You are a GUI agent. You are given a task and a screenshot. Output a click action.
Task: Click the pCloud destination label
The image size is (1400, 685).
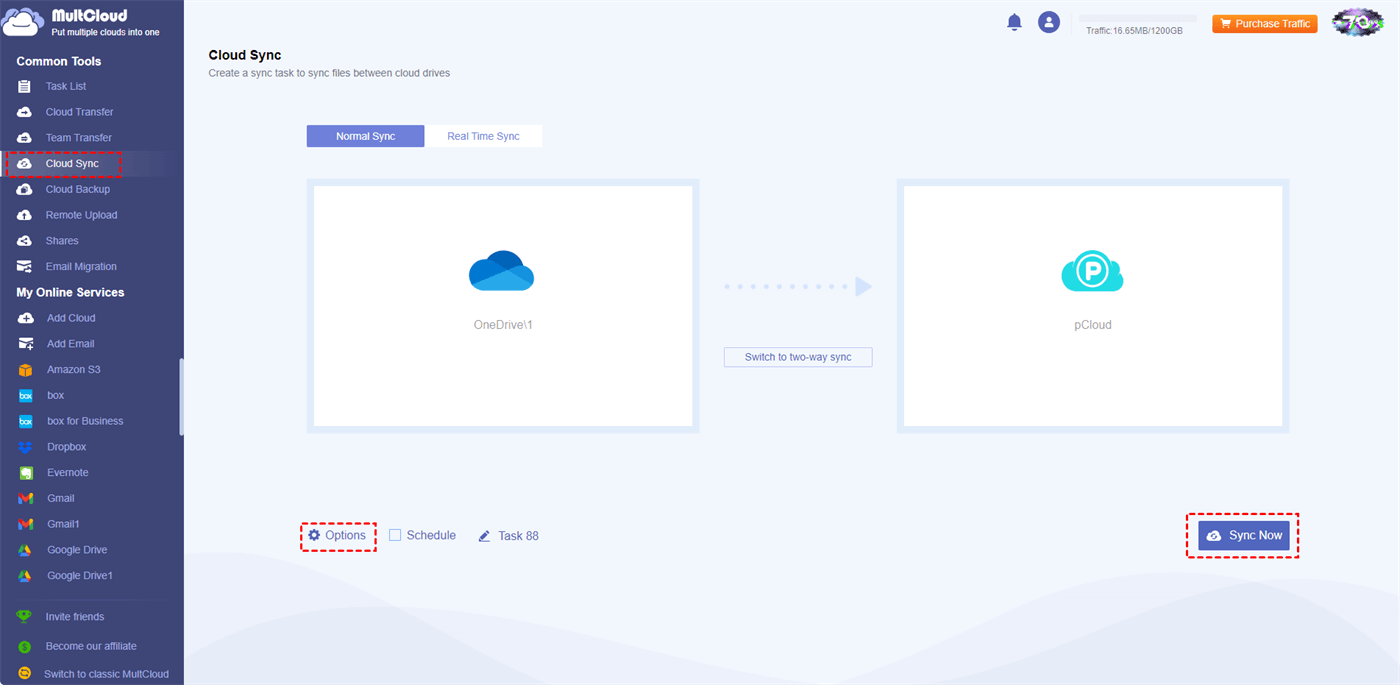[1093, 325]
